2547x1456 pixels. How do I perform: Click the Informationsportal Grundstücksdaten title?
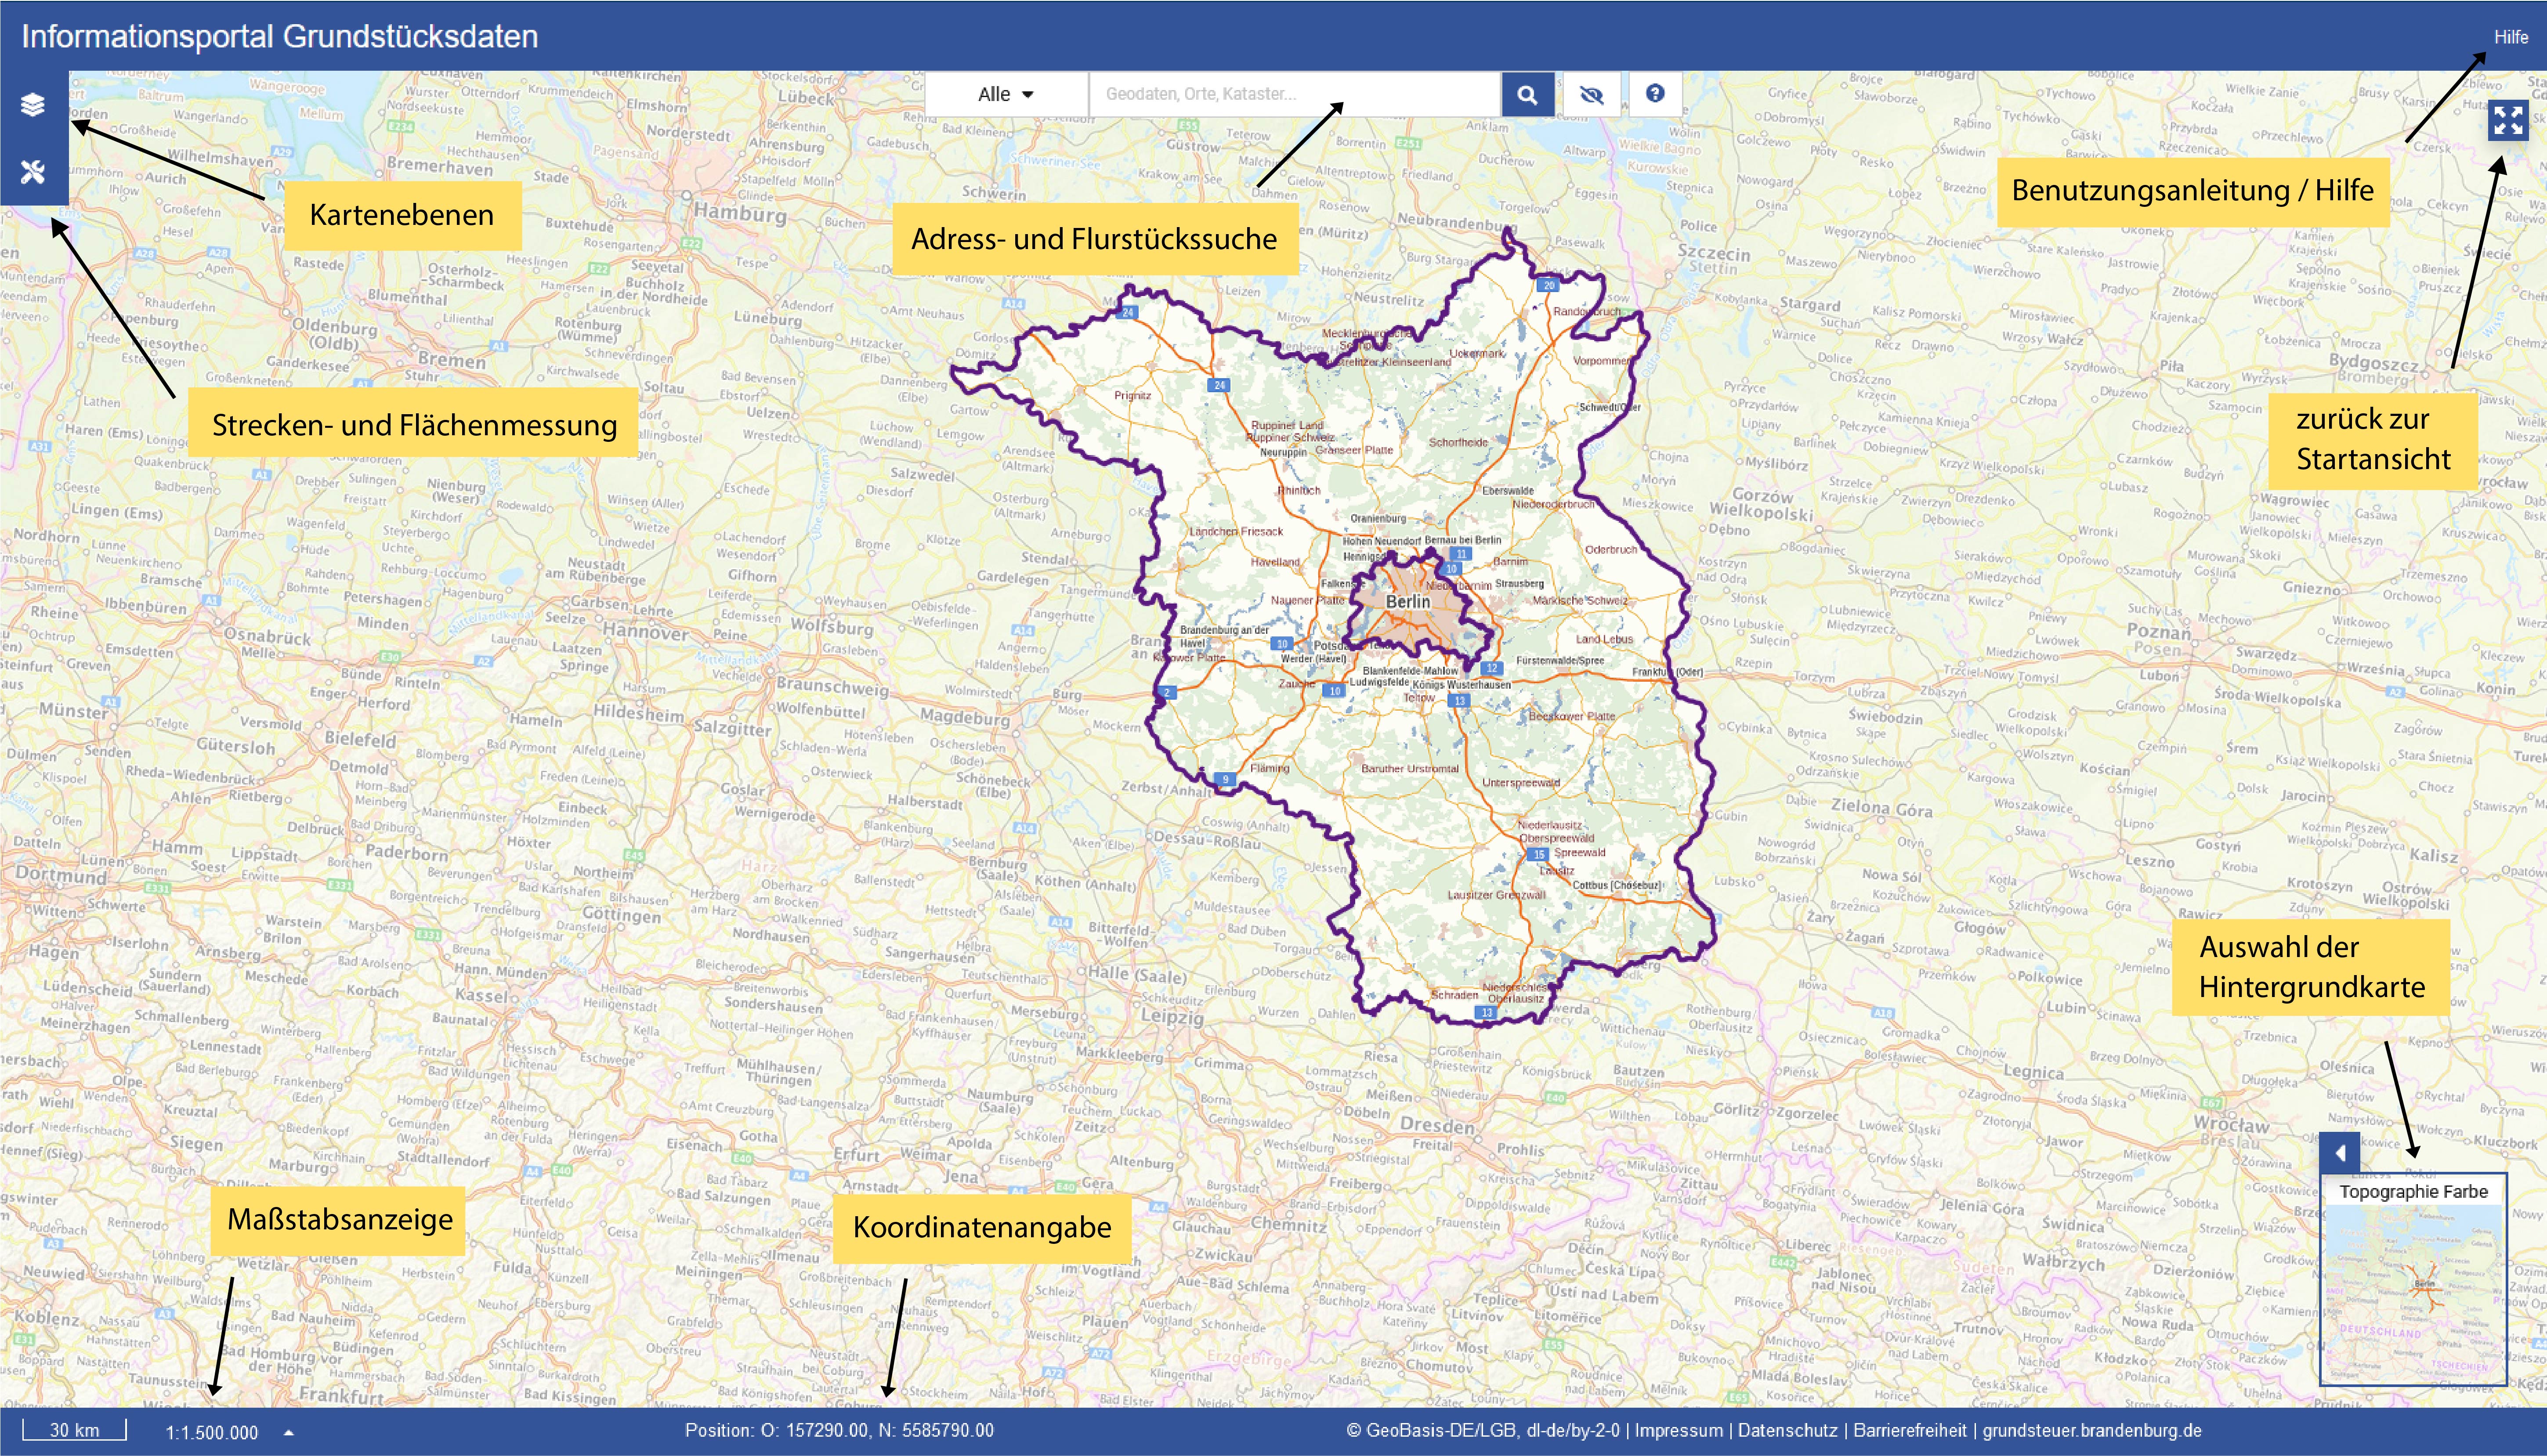tap(280, 37)
